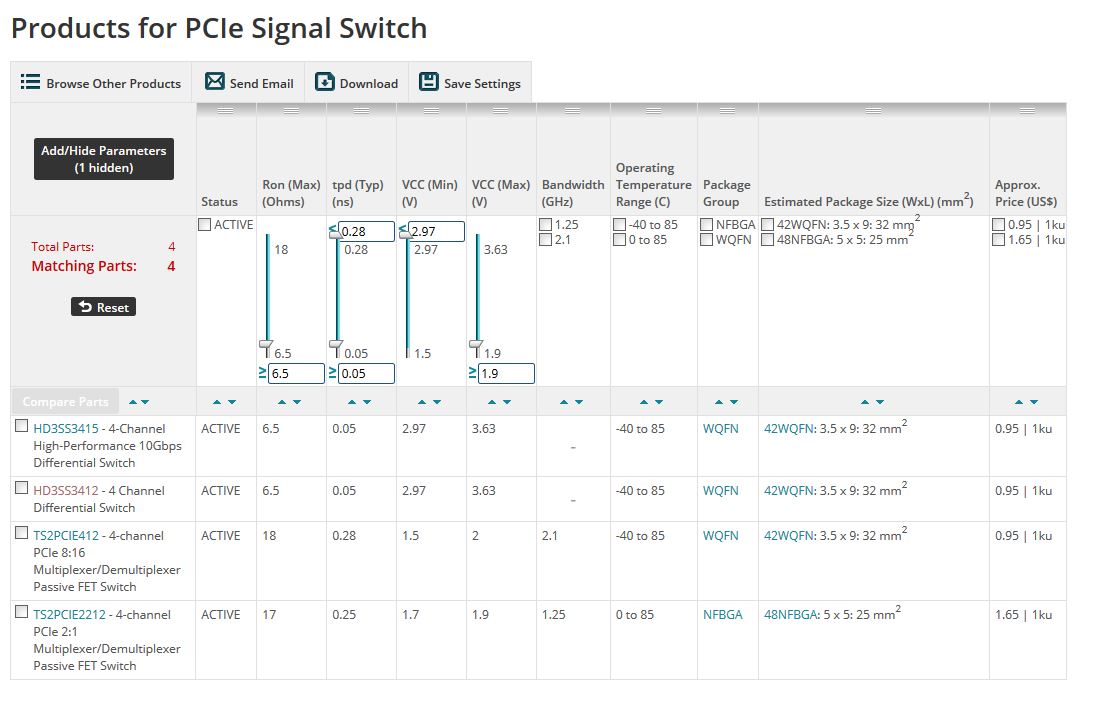Select the HD3SS3412 compare checkbox

click(22, 488)
